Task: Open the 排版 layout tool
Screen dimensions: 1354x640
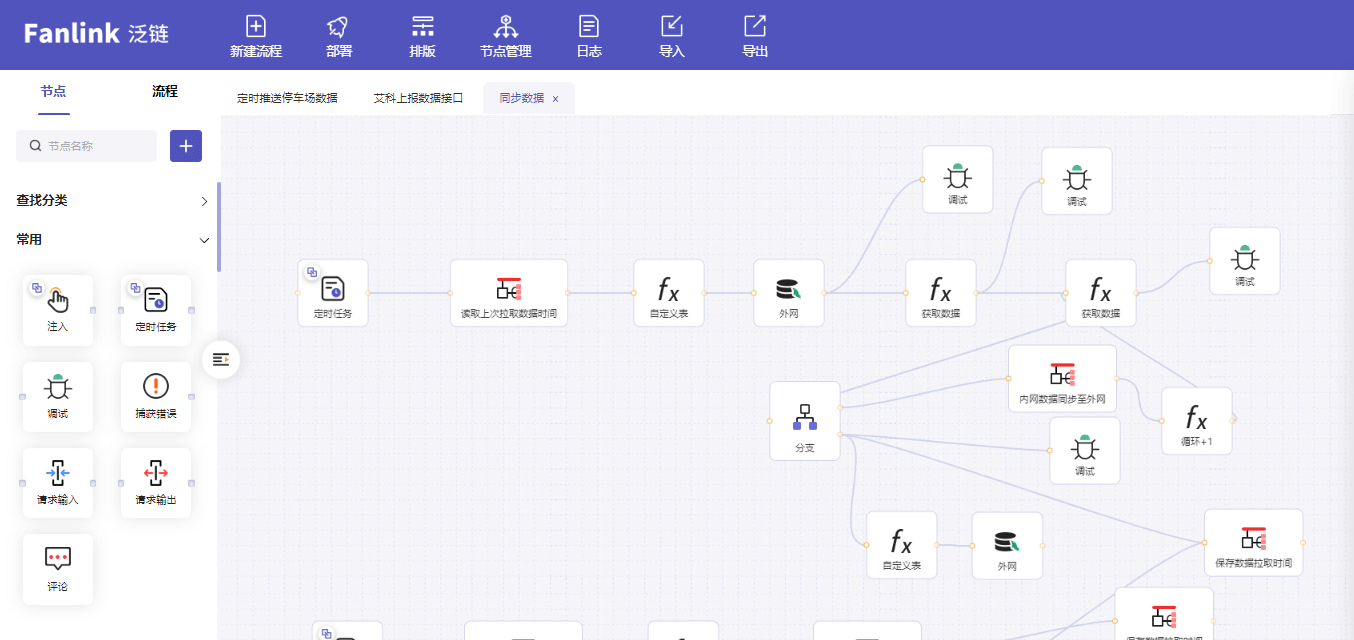Action: point(422,28)
